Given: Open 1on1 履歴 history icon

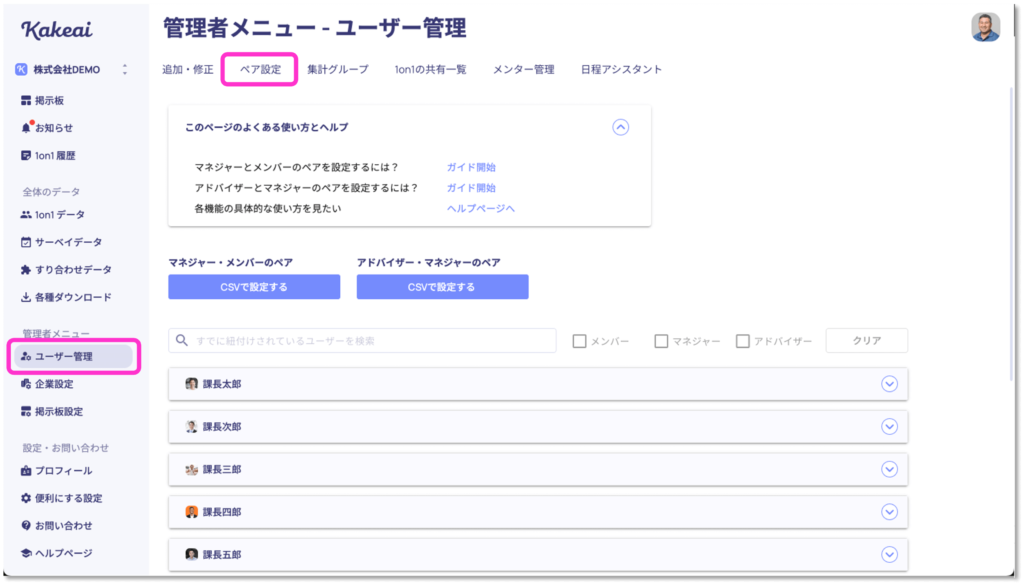Looking at the screenshot, I should 26,155.
